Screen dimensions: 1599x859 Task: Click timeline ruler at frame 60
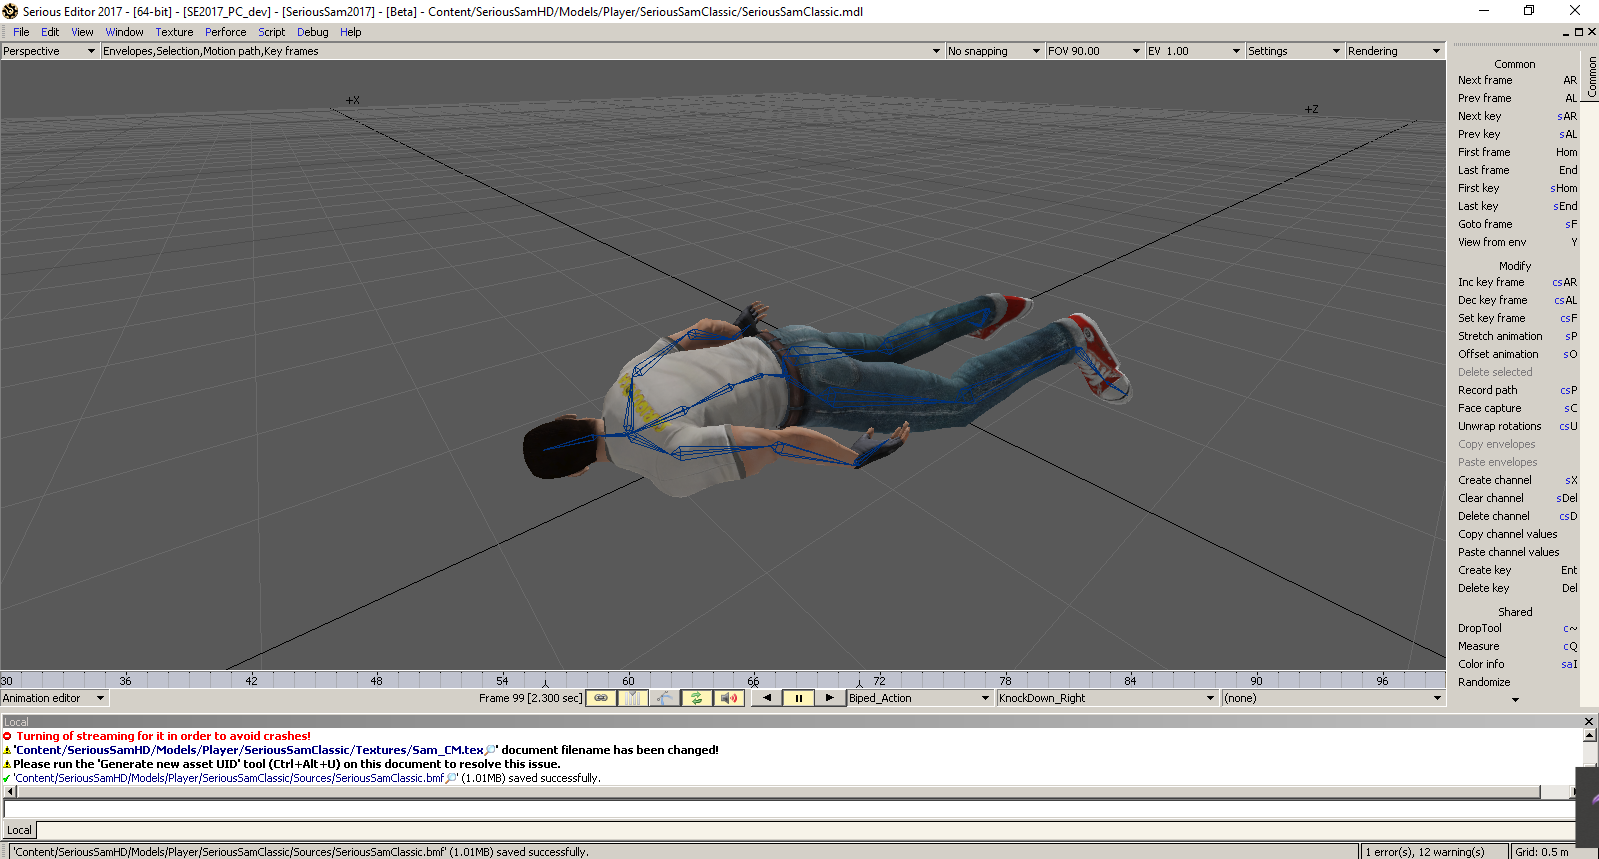point(628,680)
